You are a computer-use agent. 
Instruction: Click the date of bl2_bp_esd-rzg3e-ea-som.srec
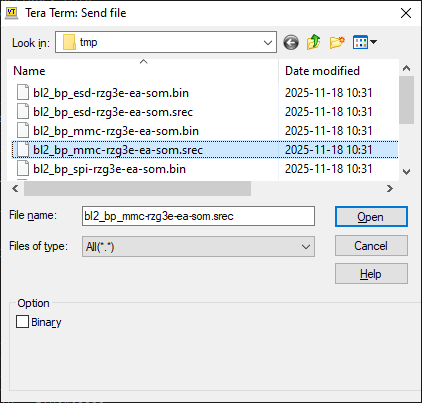(328, 112)
